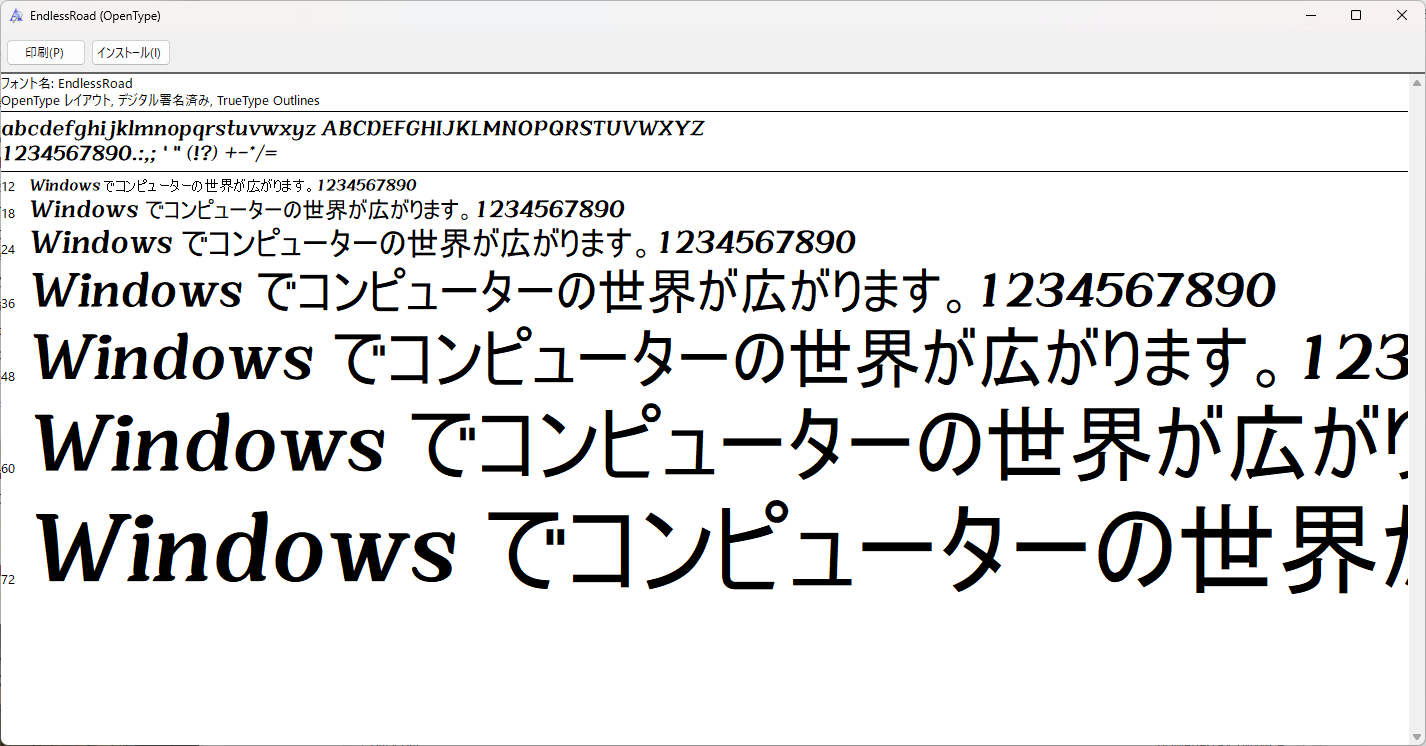Click the 'OpenType レイアウト, デジタル署名済み' info line
Image resolution: width=1426 pixels, height=746 pixels.
(x=161, y=100)
